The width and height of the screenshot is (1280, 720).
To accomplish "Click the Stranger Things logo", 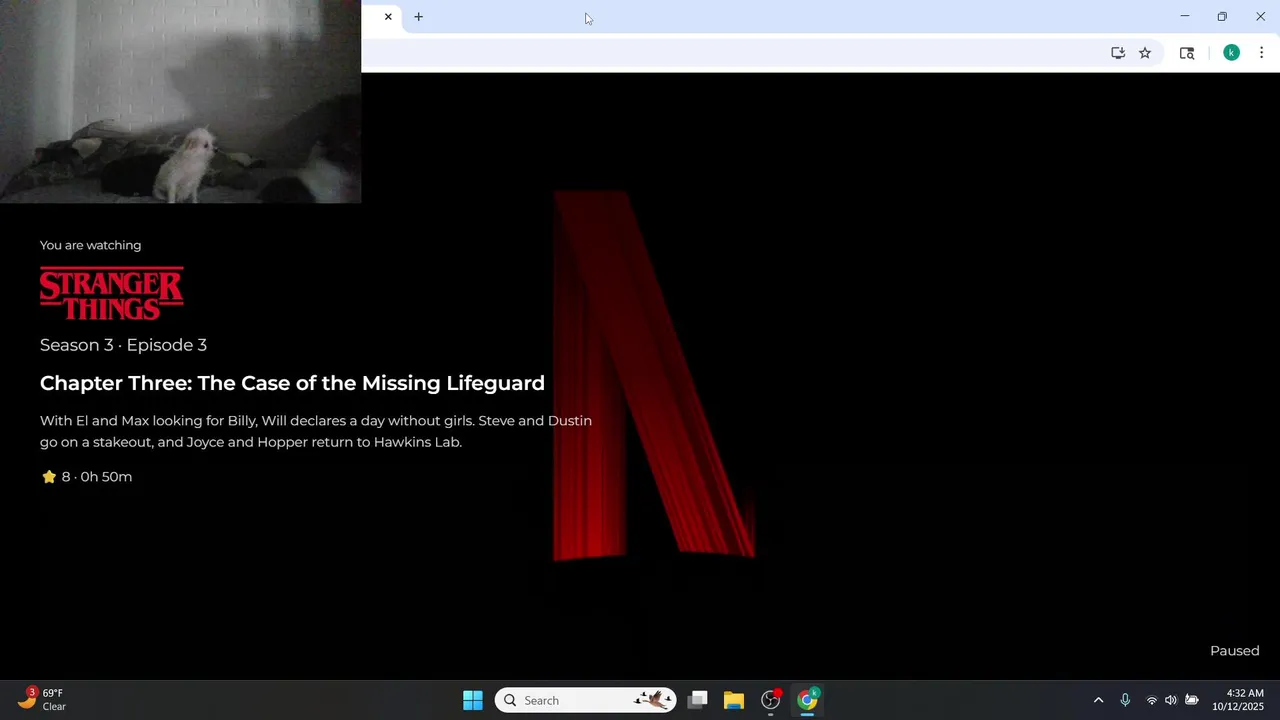I will (x=112, y=293).
